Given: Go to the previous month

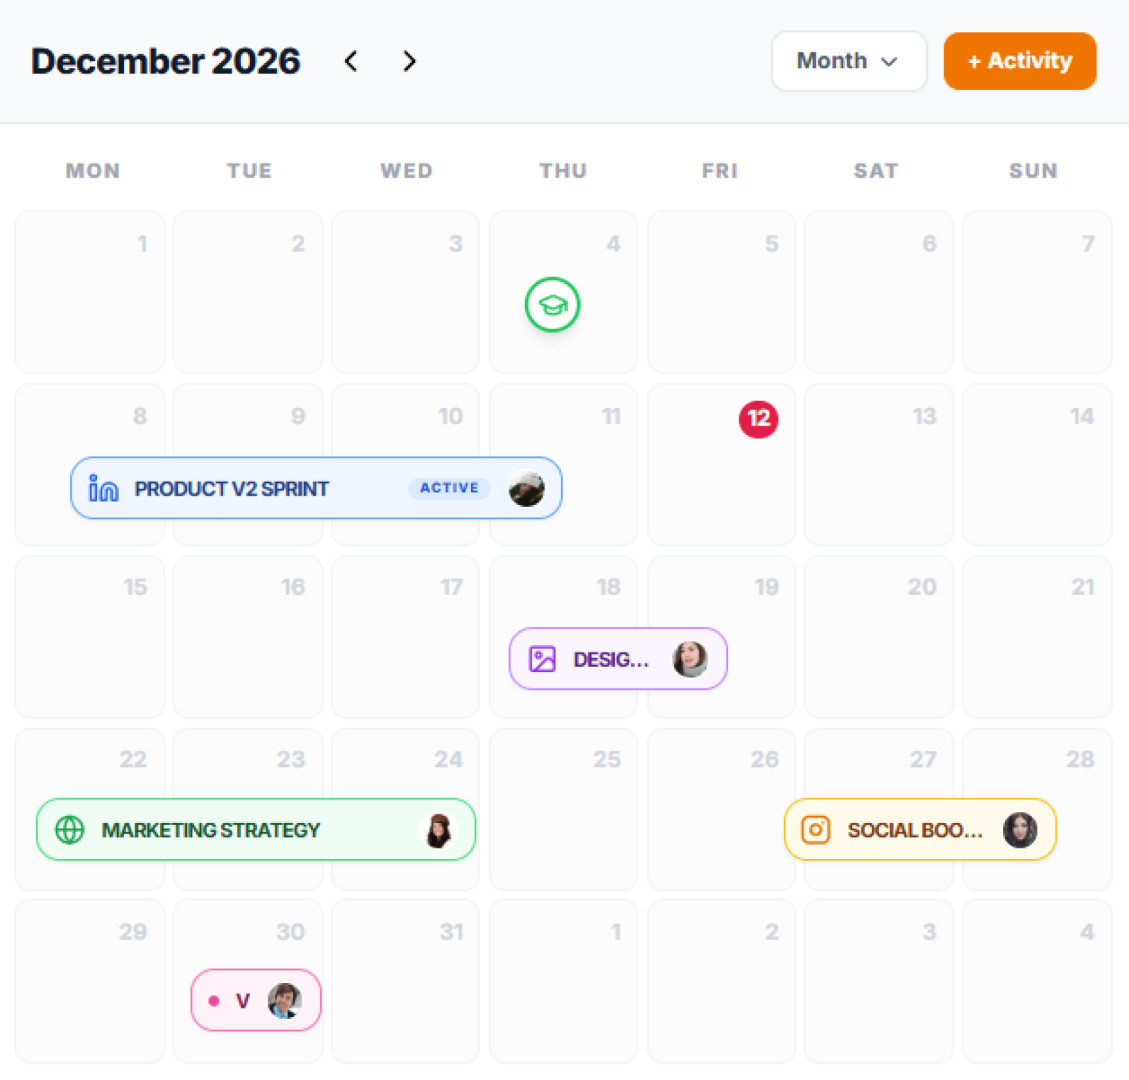Looking at the screenshot, I should (351, 61).
